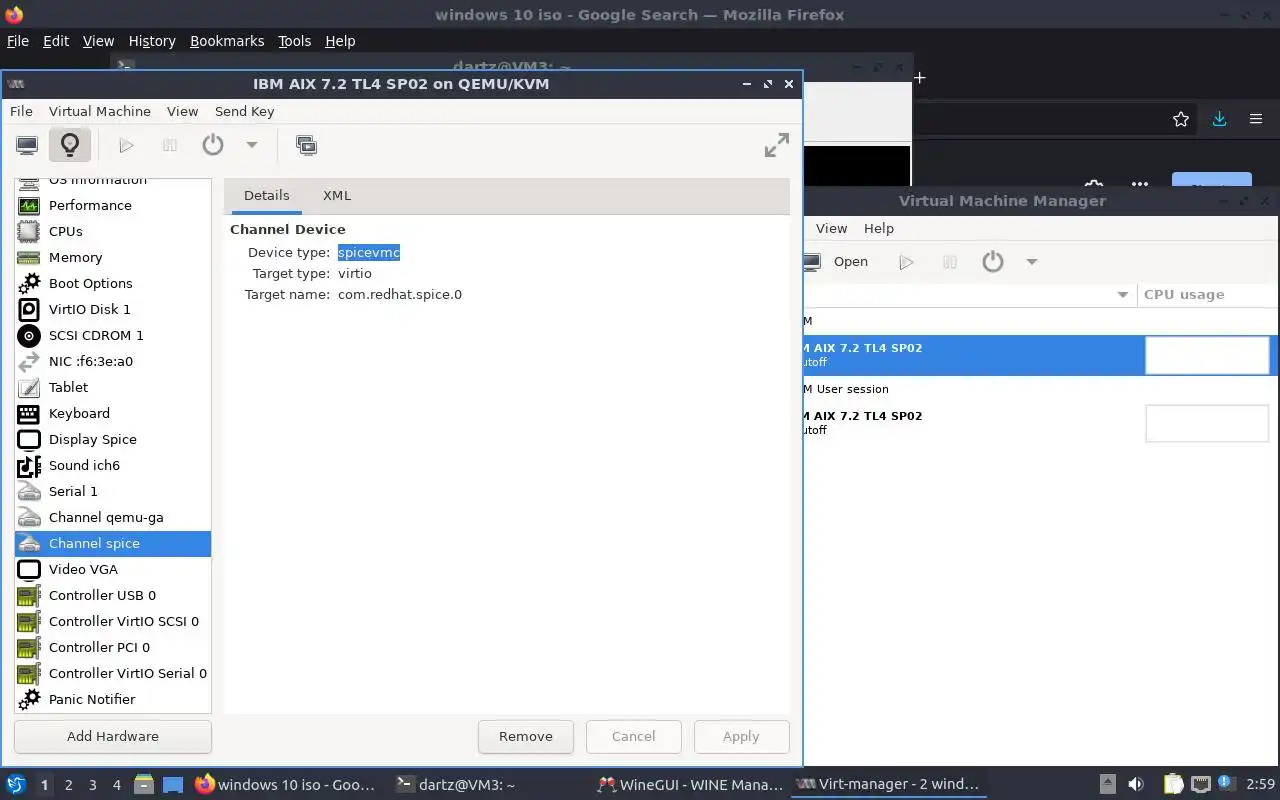Switch to workspace 2 in the taskbar
Viewport: 1280px width, 800px height.
coord(69,785)
